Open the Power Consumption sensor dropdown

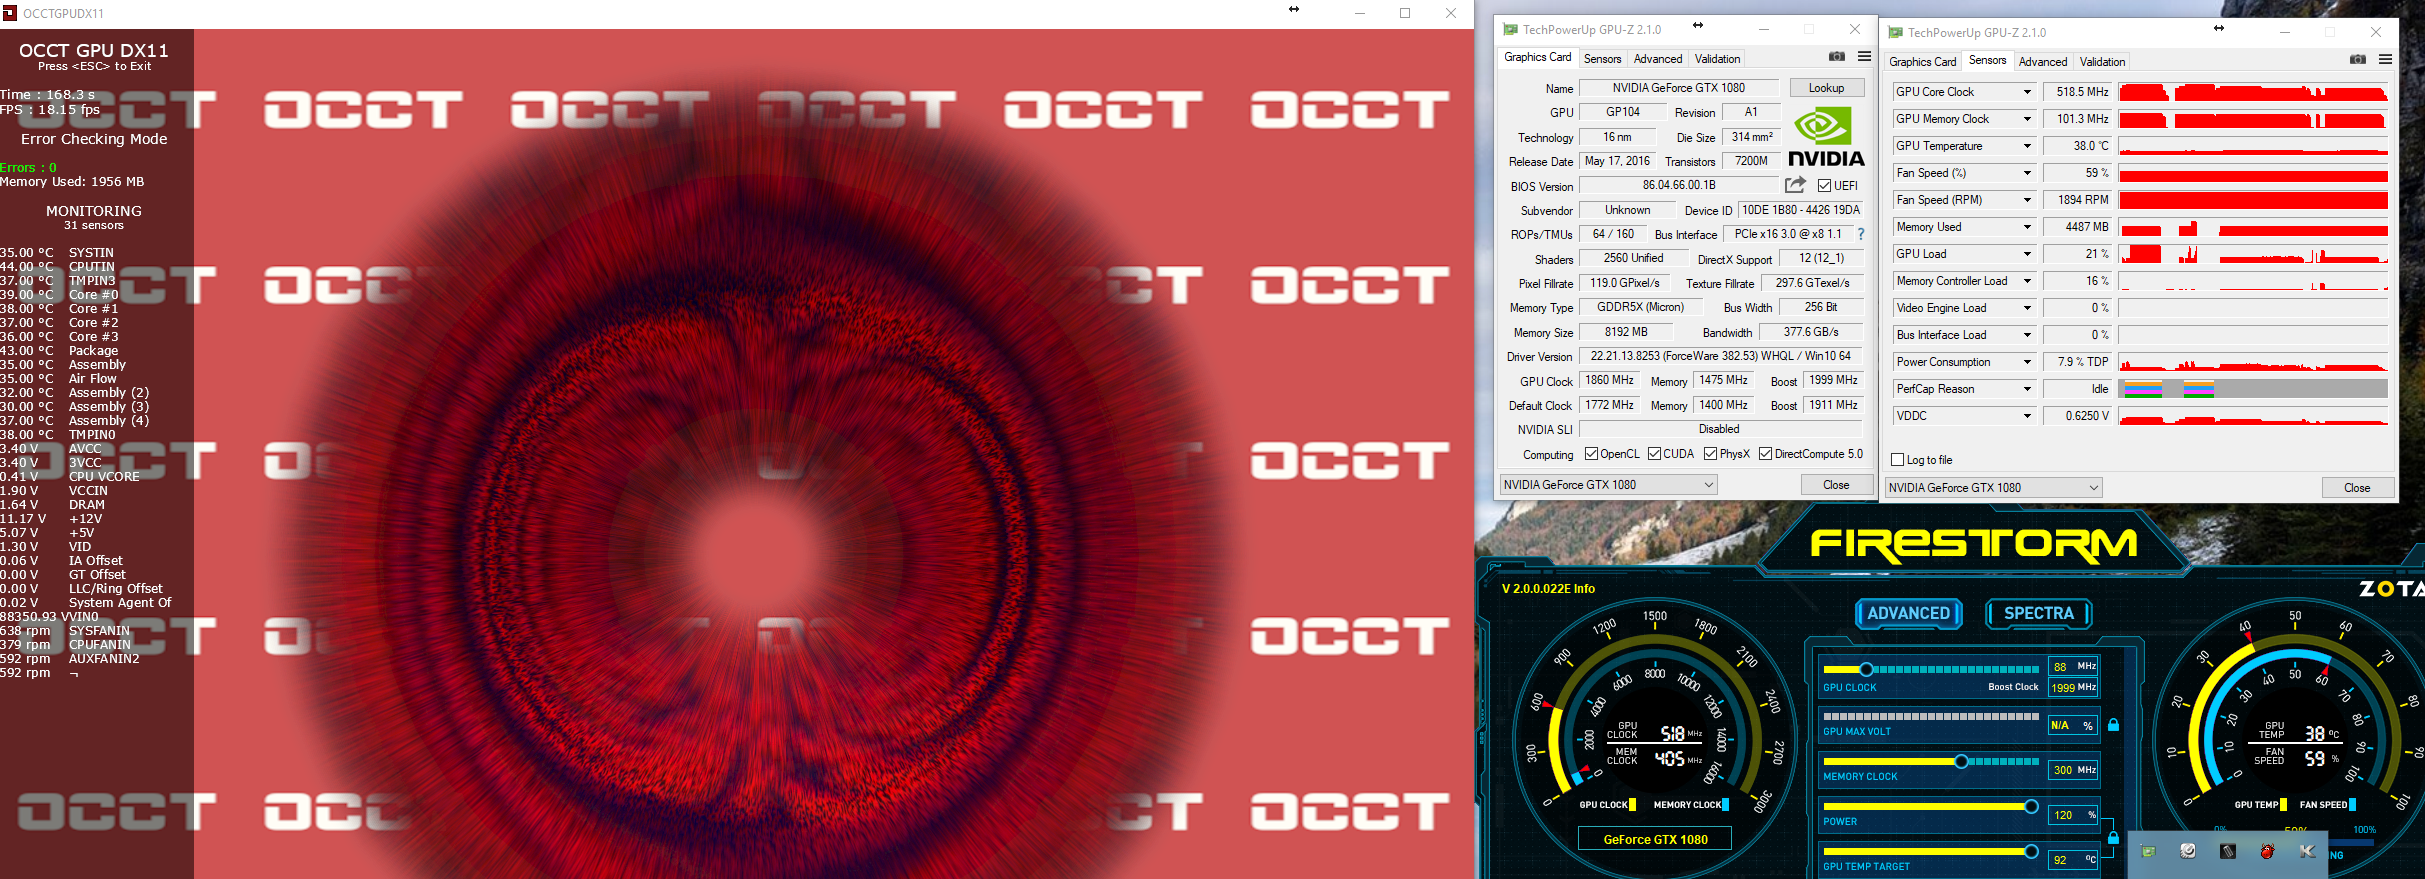click(x=2027, y=362)
